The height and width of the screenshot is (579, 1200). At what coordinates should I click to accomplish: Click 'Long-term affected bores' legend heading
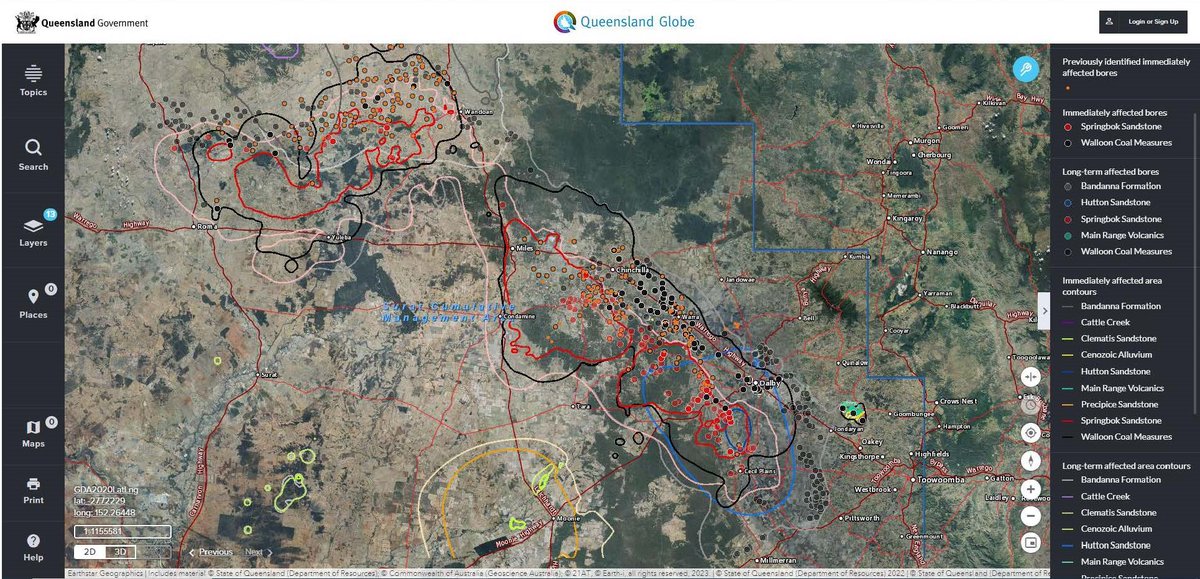1108,171
